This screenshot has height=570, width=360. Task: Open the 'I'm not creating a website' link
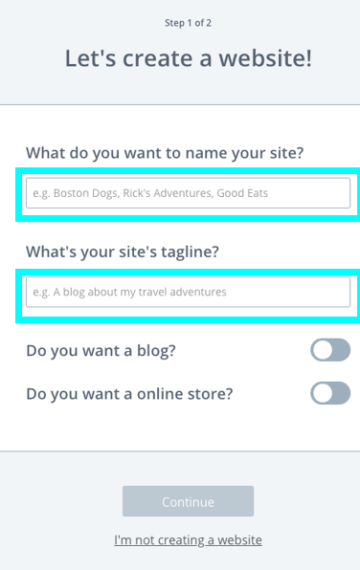[x=188, y=540]
